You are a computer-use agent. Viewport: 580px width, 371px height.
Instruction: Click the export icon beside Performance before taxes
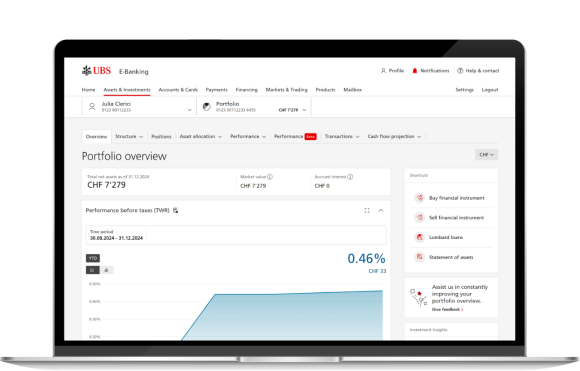point(175,210)
